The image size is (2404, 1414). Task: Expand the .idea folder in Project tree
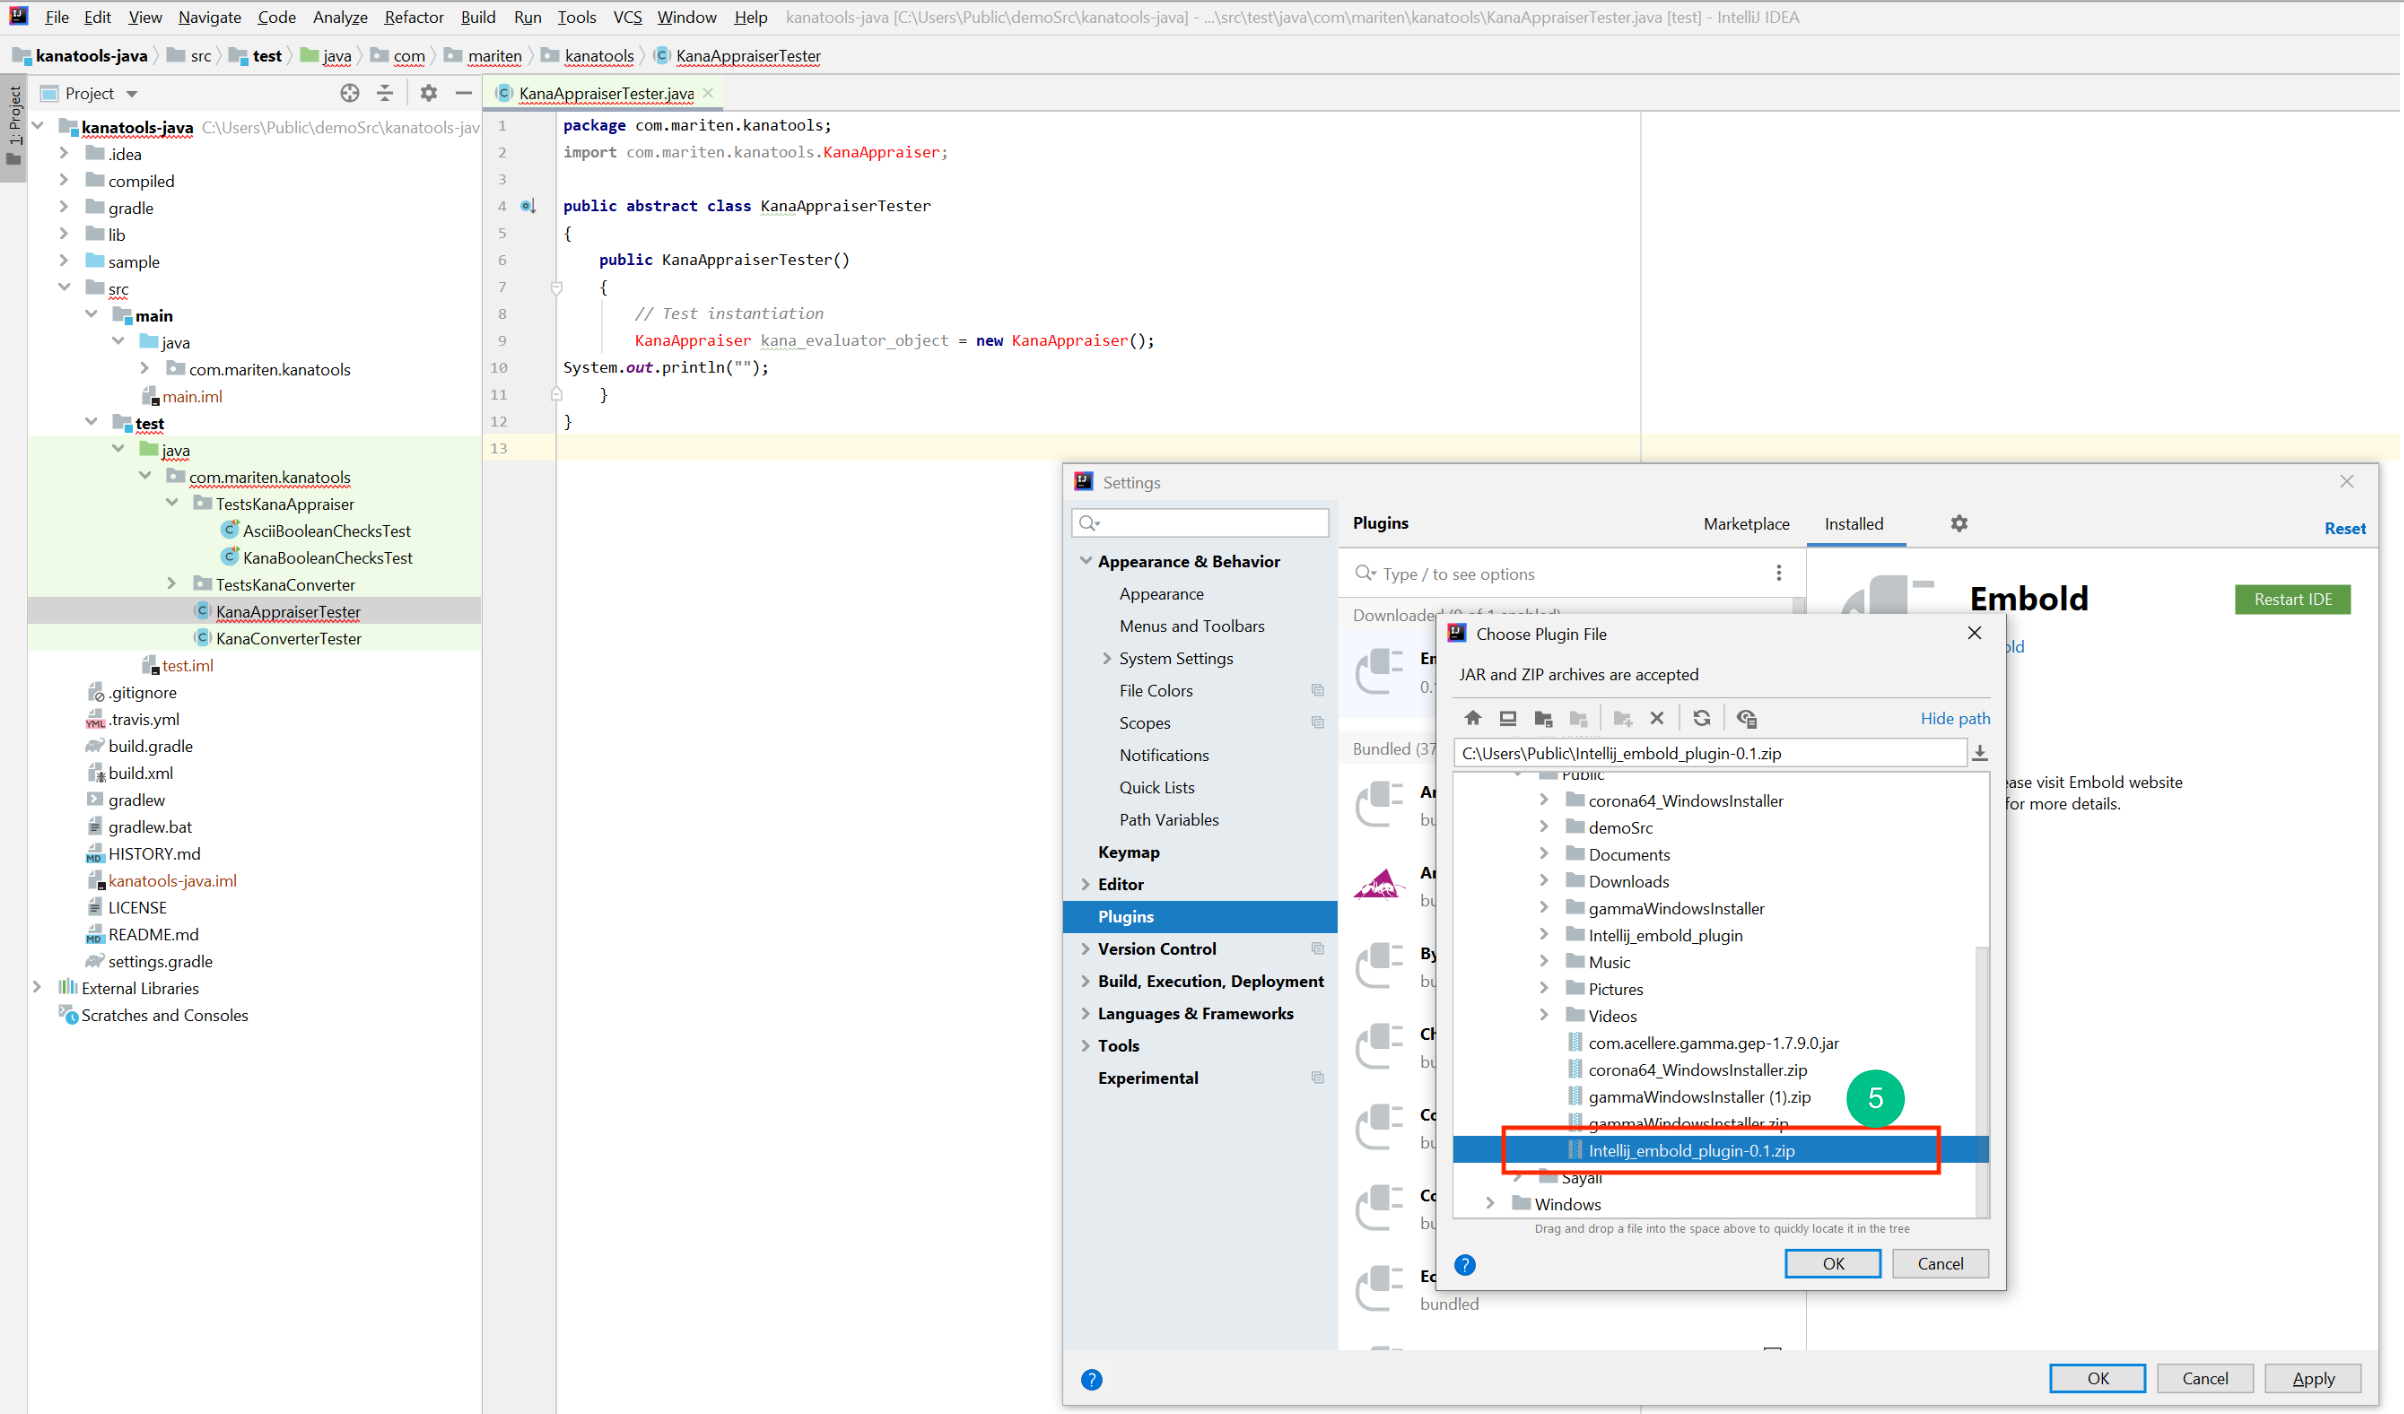coord(64,153)
